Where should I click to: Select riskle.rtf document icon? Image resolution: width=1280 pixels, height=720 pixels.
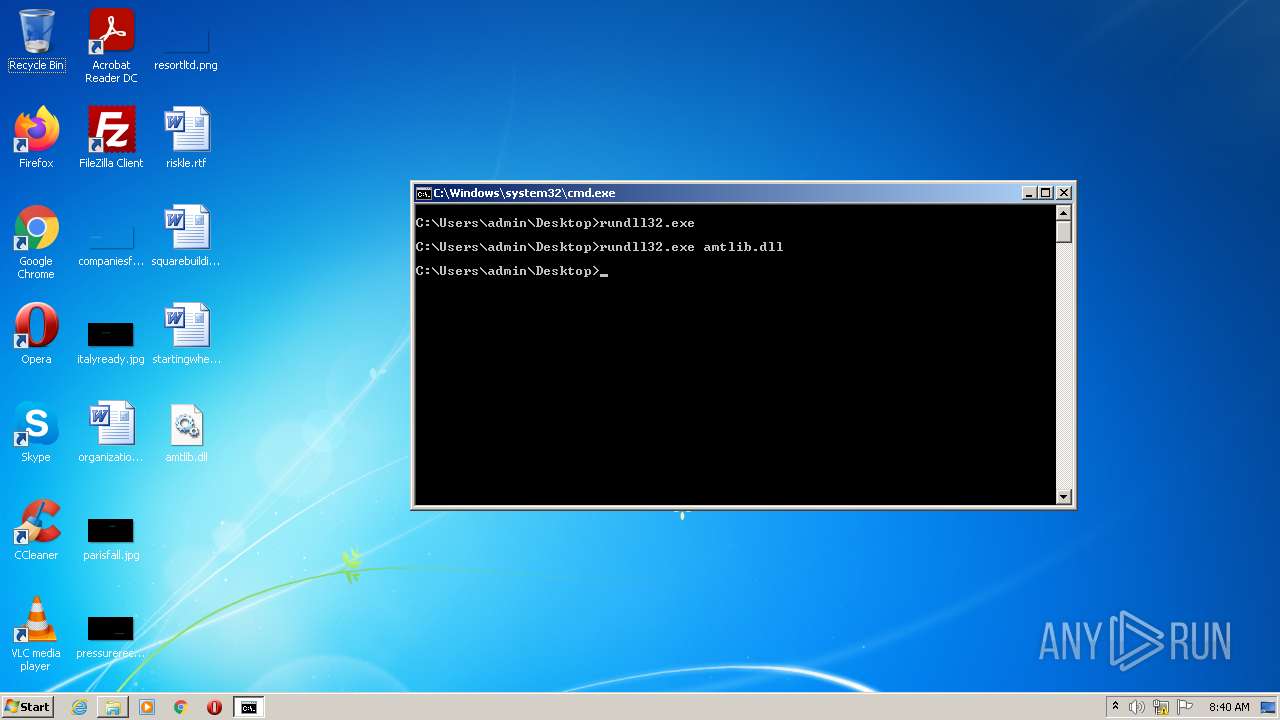186,138
